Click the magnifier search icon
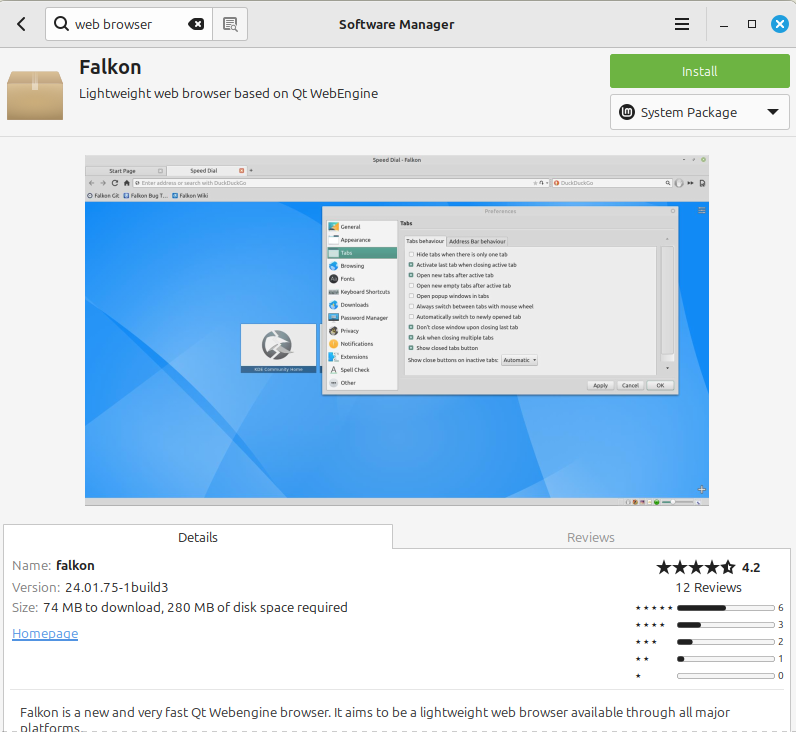This screenshot has width=796, height=732. [x=61, y=23]
